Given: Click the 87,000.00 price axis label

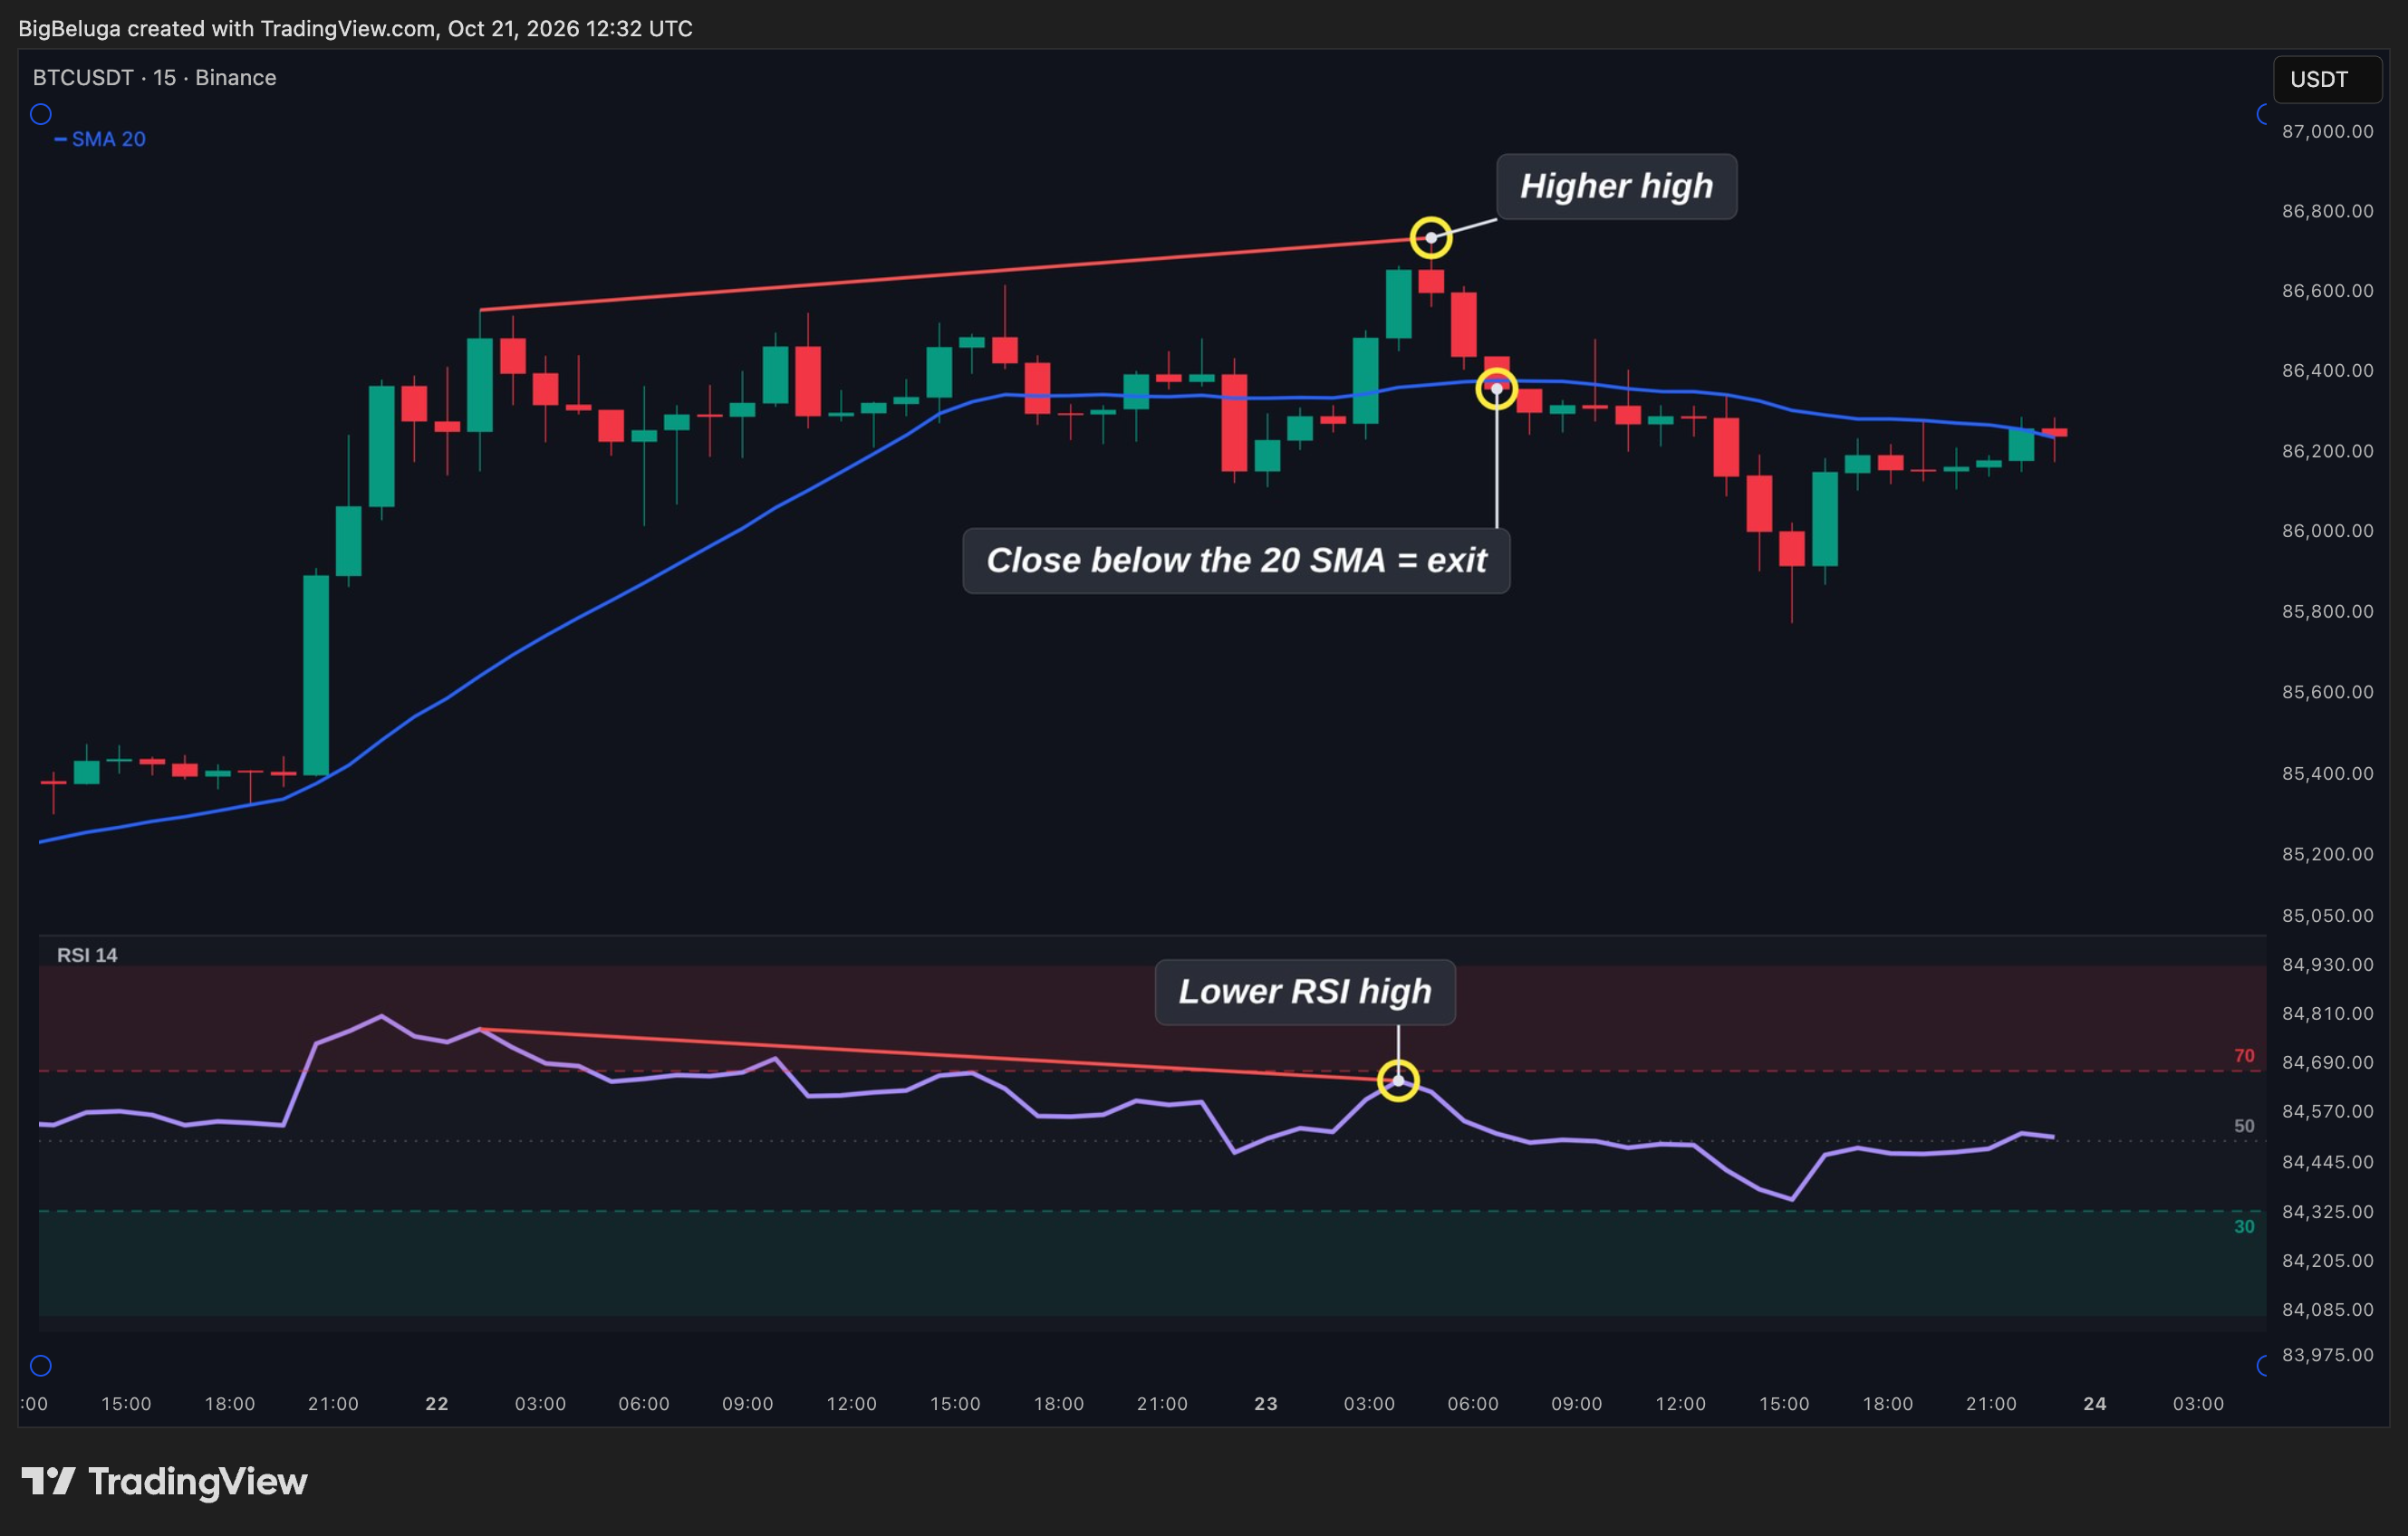Looking at the screenshot, I should coord(2327,131).
